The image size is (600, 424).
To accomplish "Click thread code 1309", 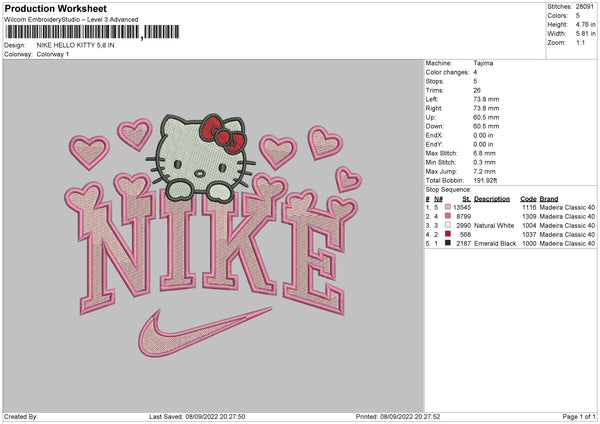I will (x=529, y=217).
